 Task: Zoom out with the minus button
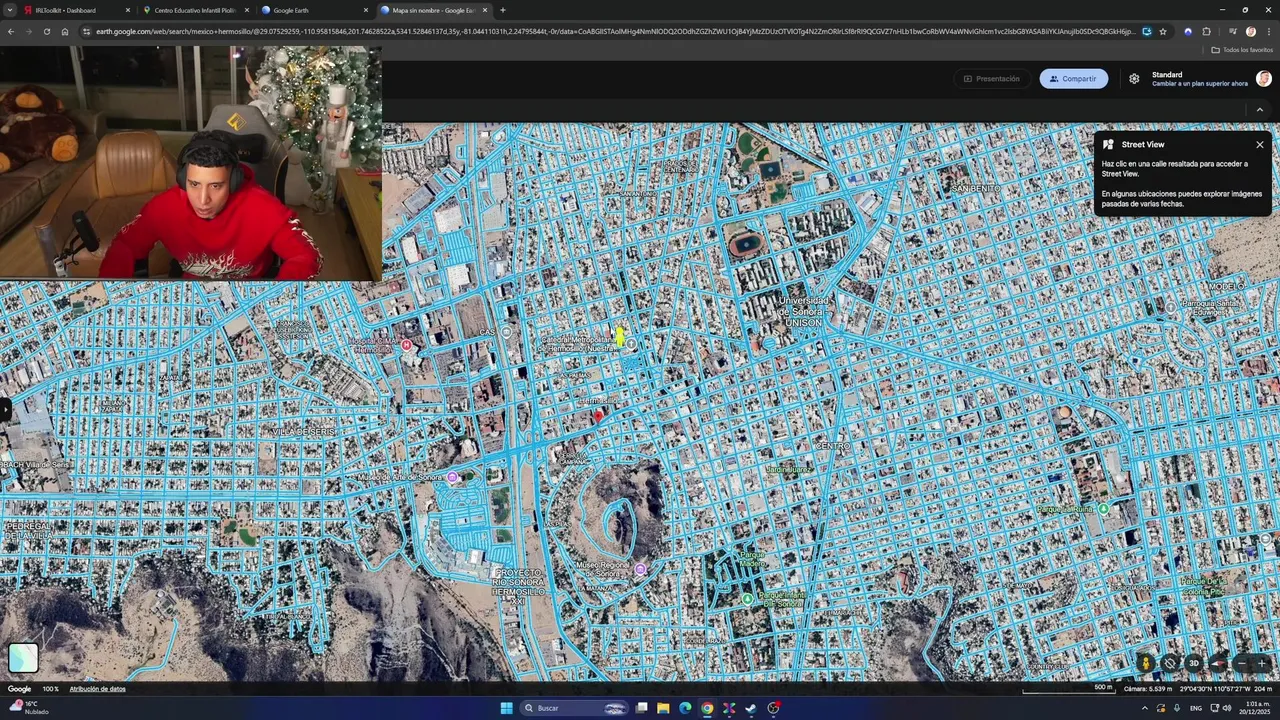coord(1242,663)
